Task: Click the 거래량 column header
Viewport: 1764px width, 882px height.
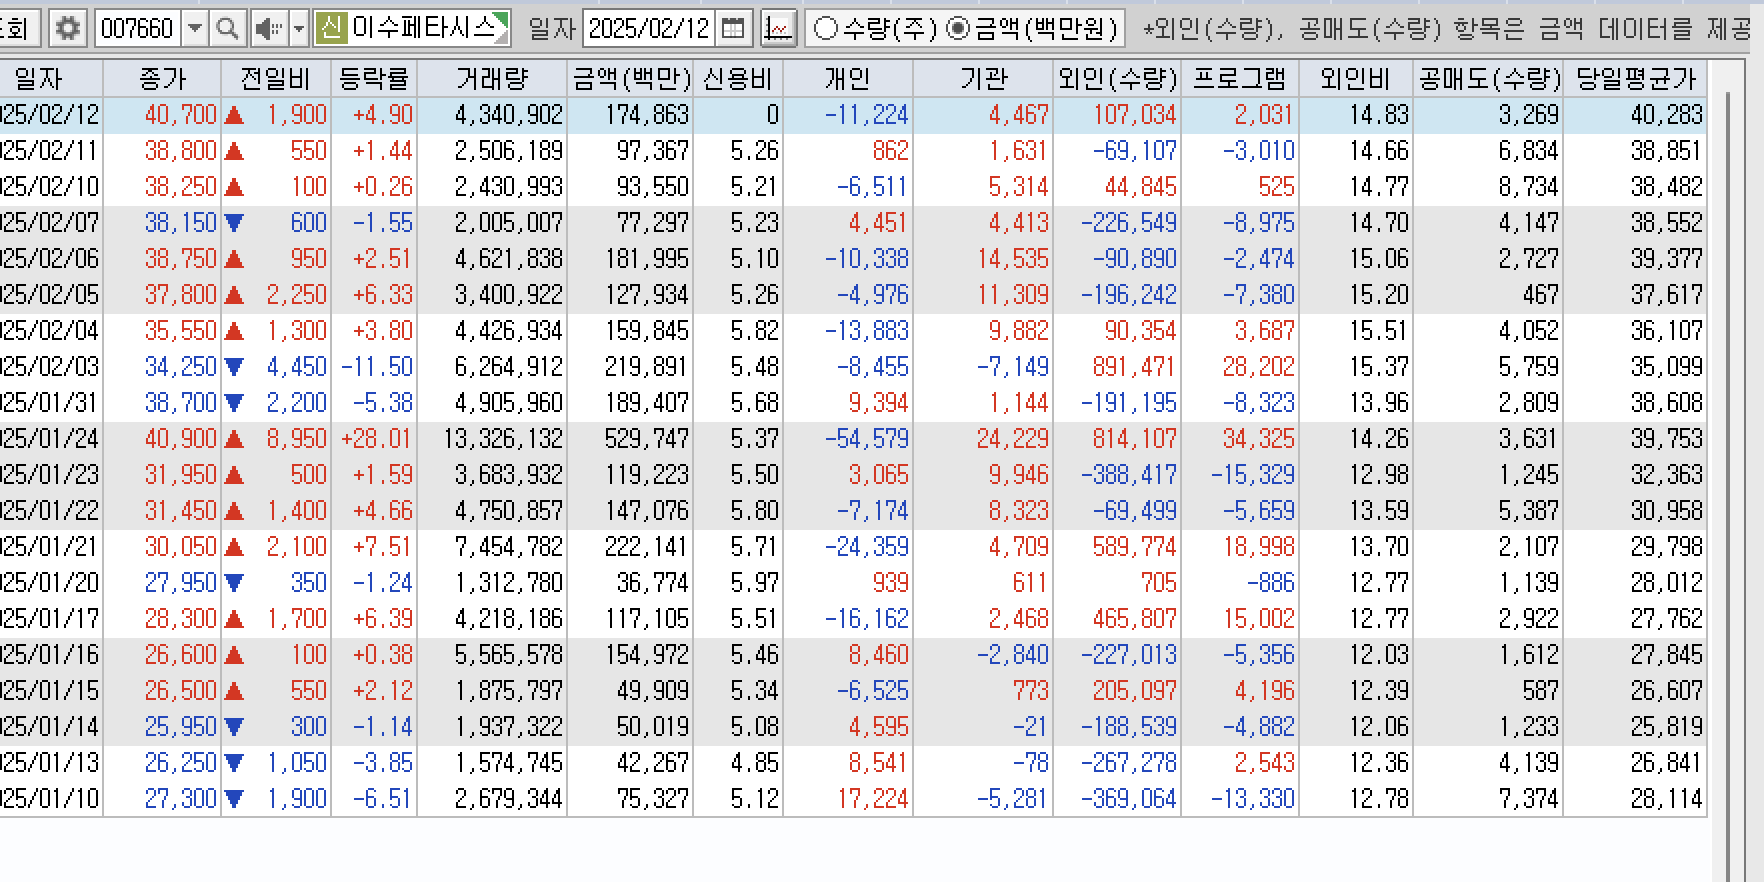Action: tap(492, 78)
